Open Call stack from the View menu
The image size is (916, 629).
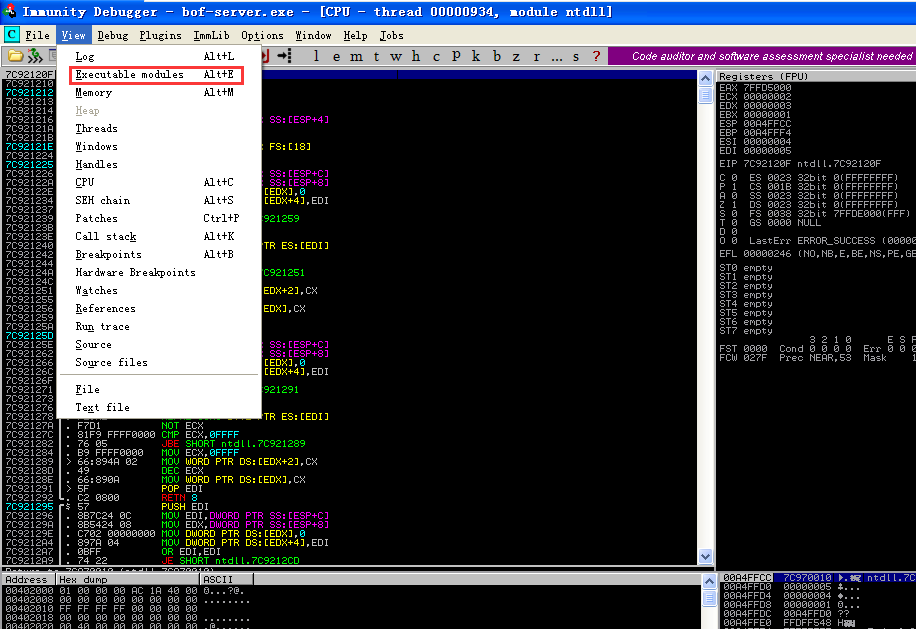(159, 237)
